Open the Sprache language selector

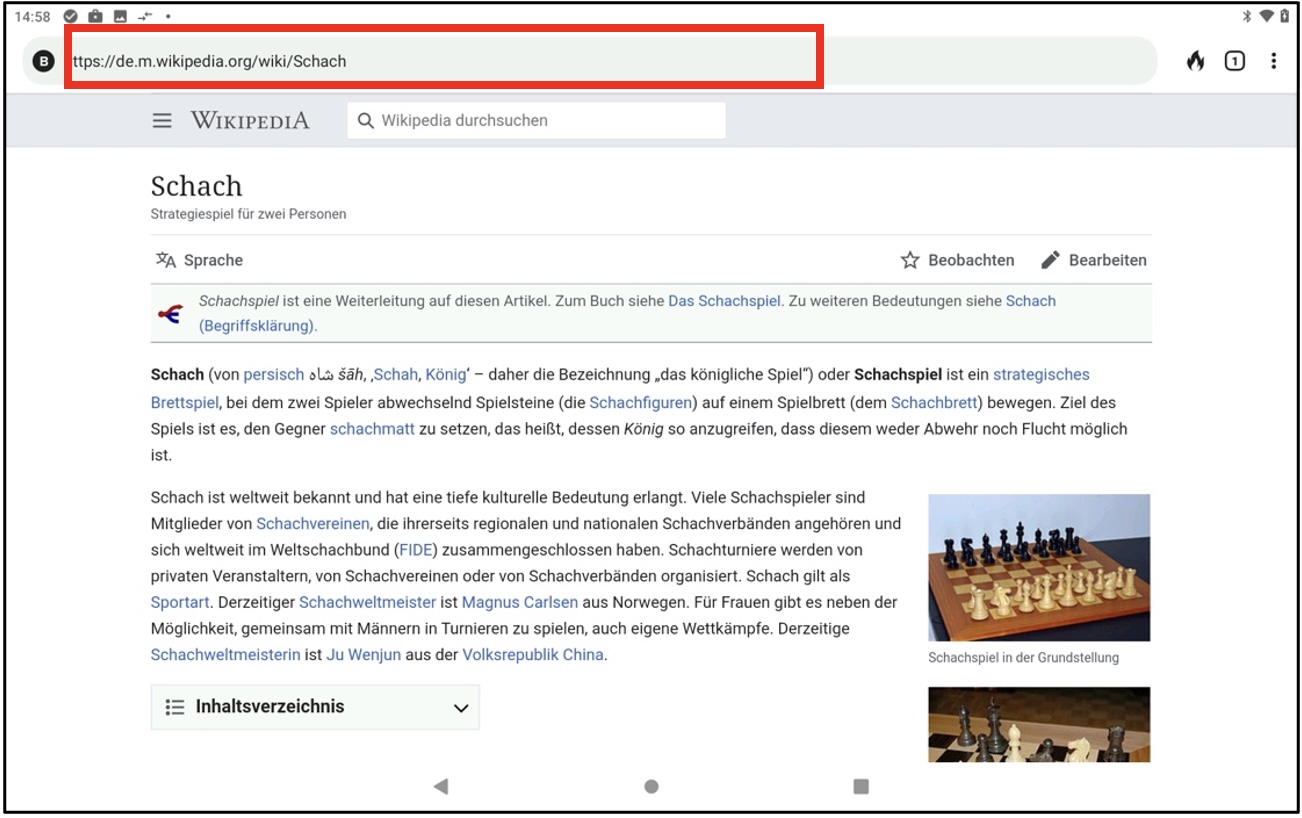pyautogui.click(x=199, y=260)
